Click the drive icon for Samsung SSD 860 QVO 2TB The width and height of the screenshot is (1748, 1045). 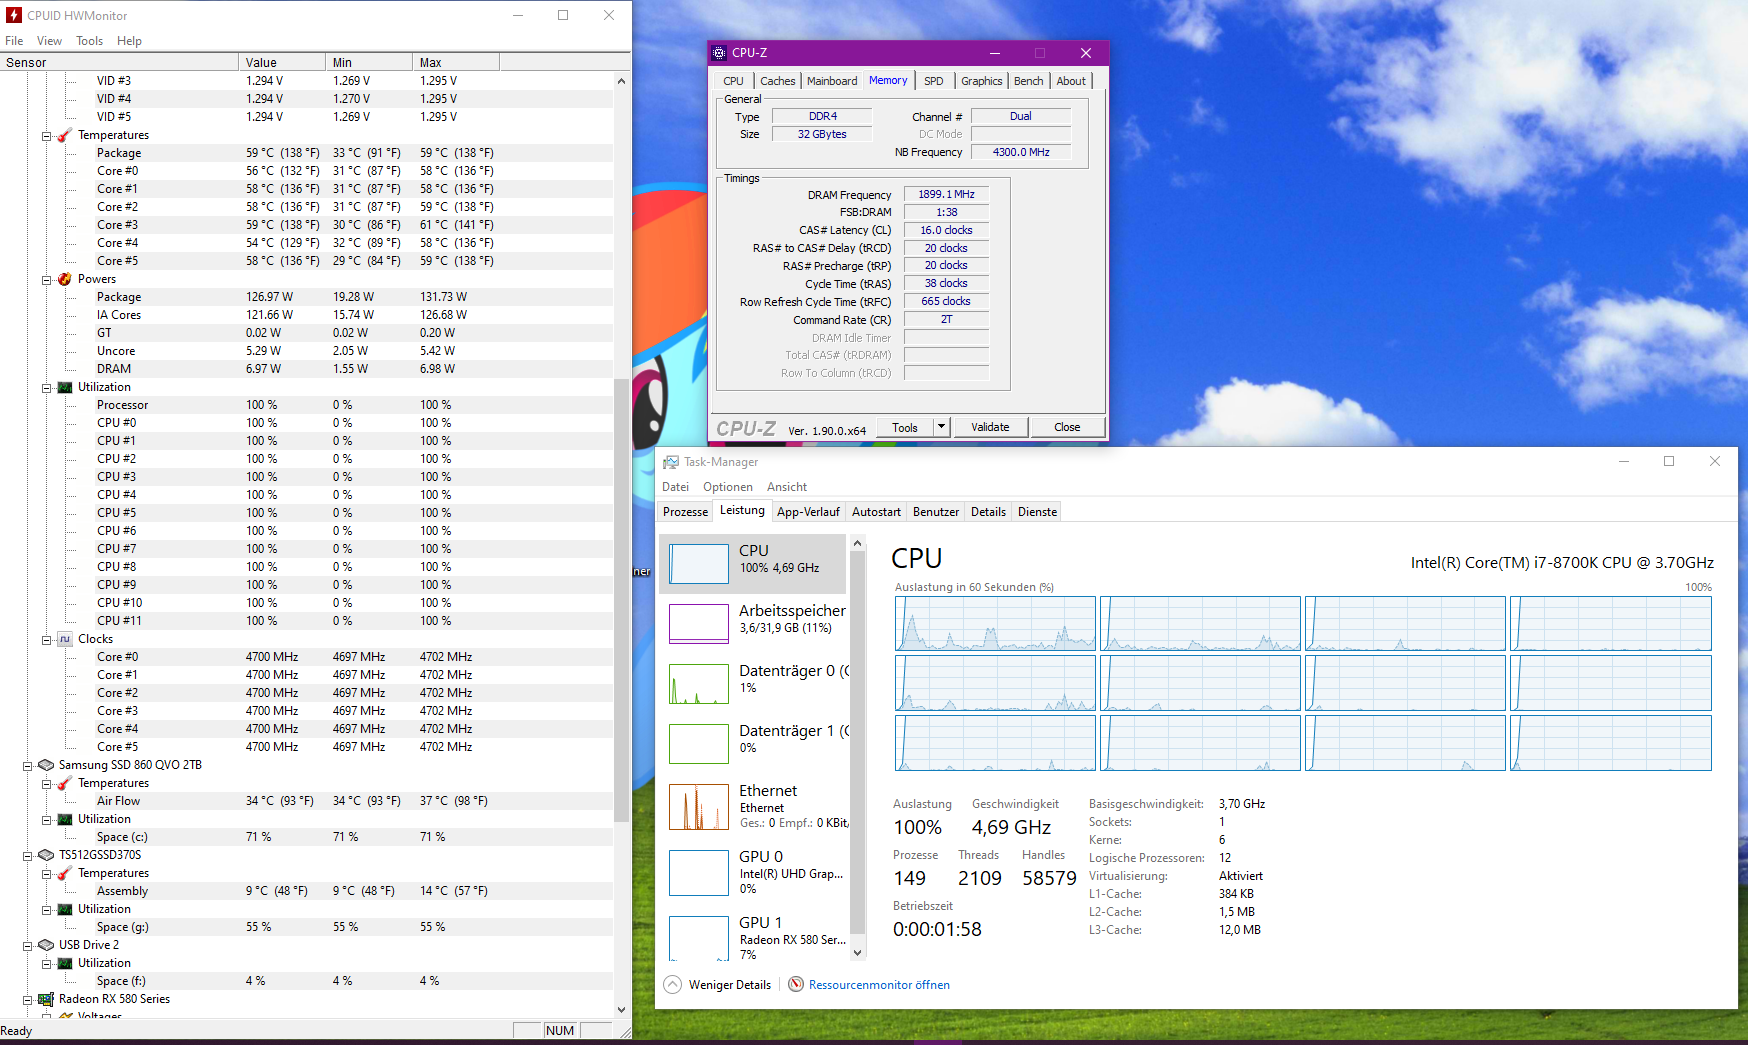tap(46, 765)
